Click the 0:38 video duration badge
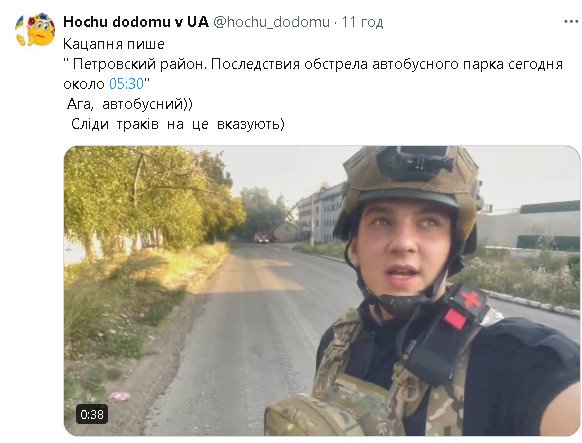 click(92, 414)
